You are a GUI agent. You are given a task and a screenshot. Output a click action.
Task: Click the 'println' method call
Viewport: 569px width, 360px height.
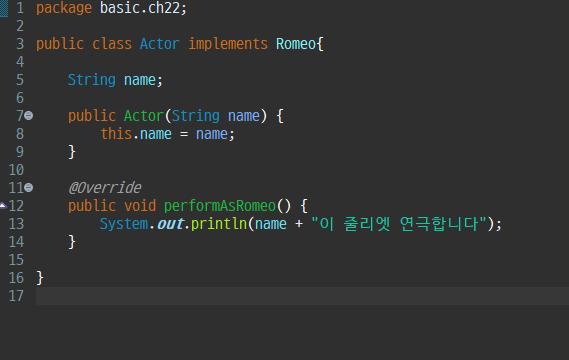pos(219,224)
